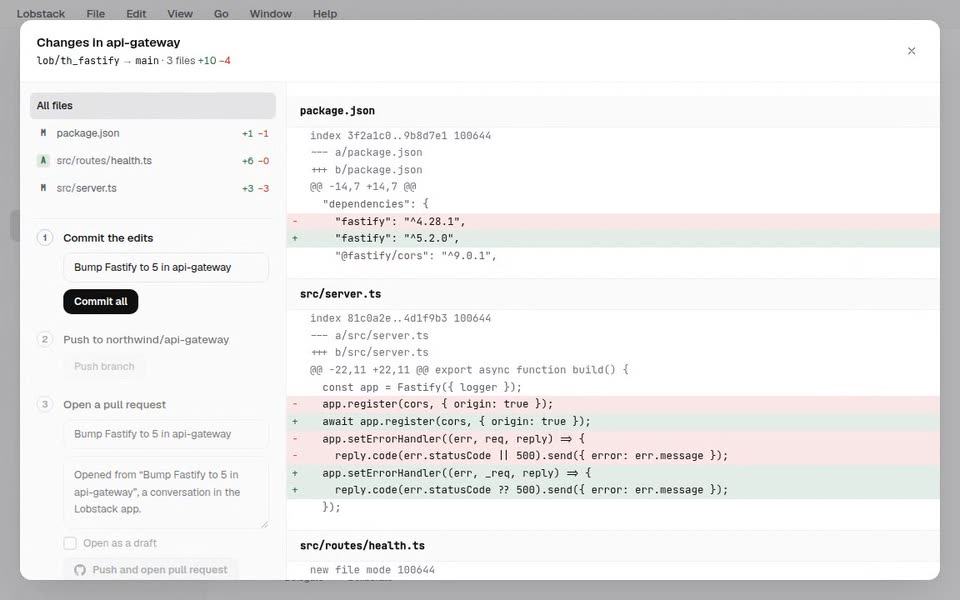Click step 2 circle Push to northwind
This screenshot has width=960, height=600.
pyautogui.click(x=45, y=339)
